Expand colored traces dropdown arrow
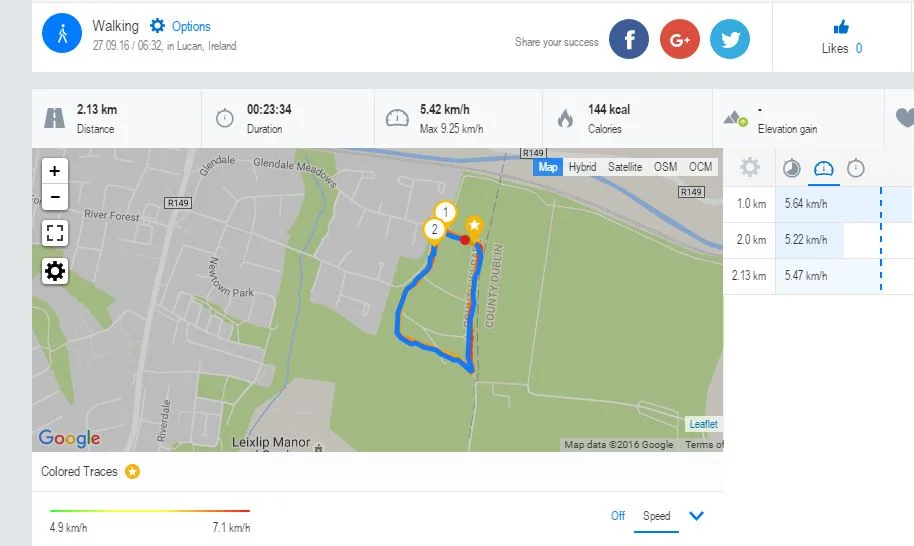Image resolution: width=914 pixels, height=546 pixels. coord(697,516)
